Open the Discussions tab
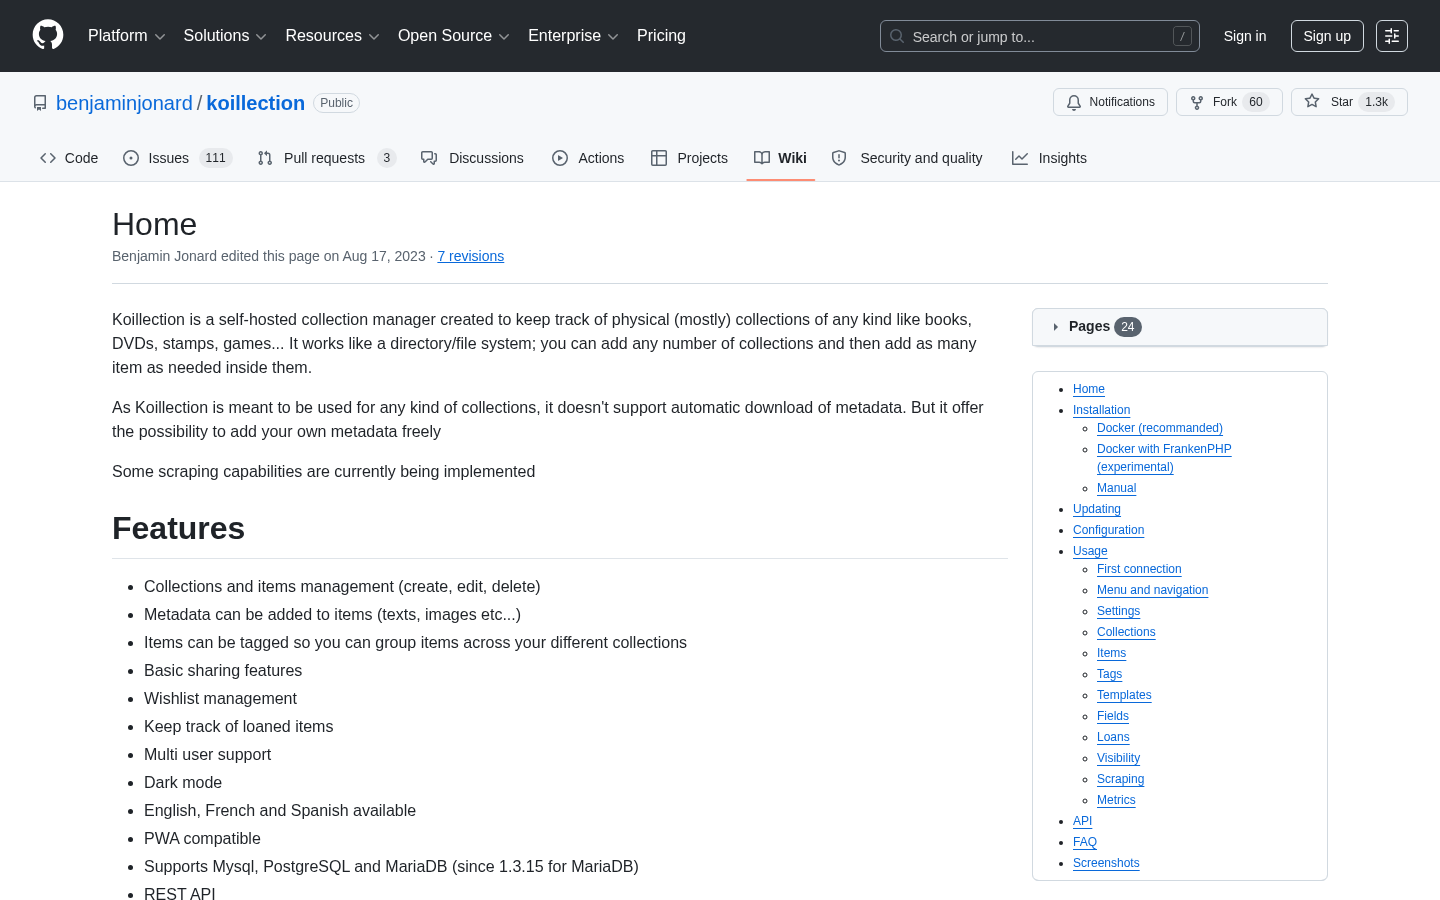Image resolution: width=1440 pixels, height=900 pixels. (472, 158)
